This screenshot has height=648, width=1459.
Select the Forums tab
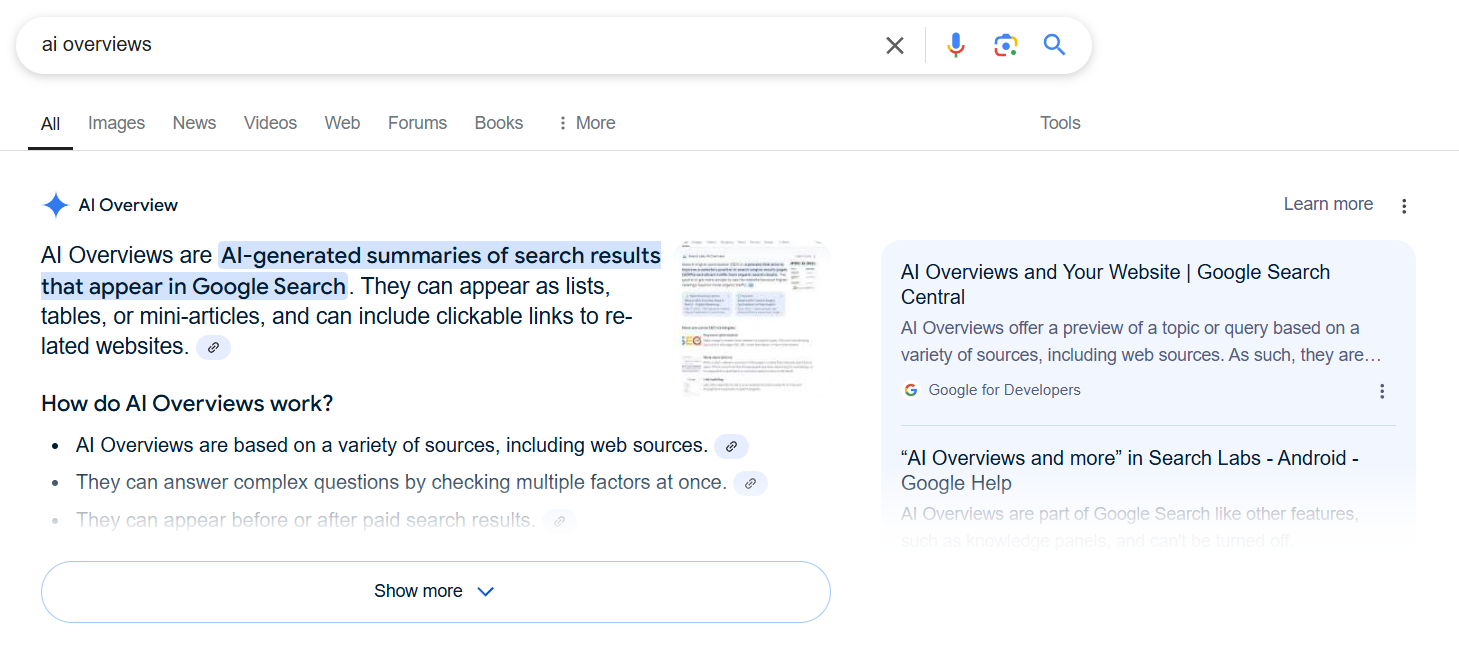417,123
